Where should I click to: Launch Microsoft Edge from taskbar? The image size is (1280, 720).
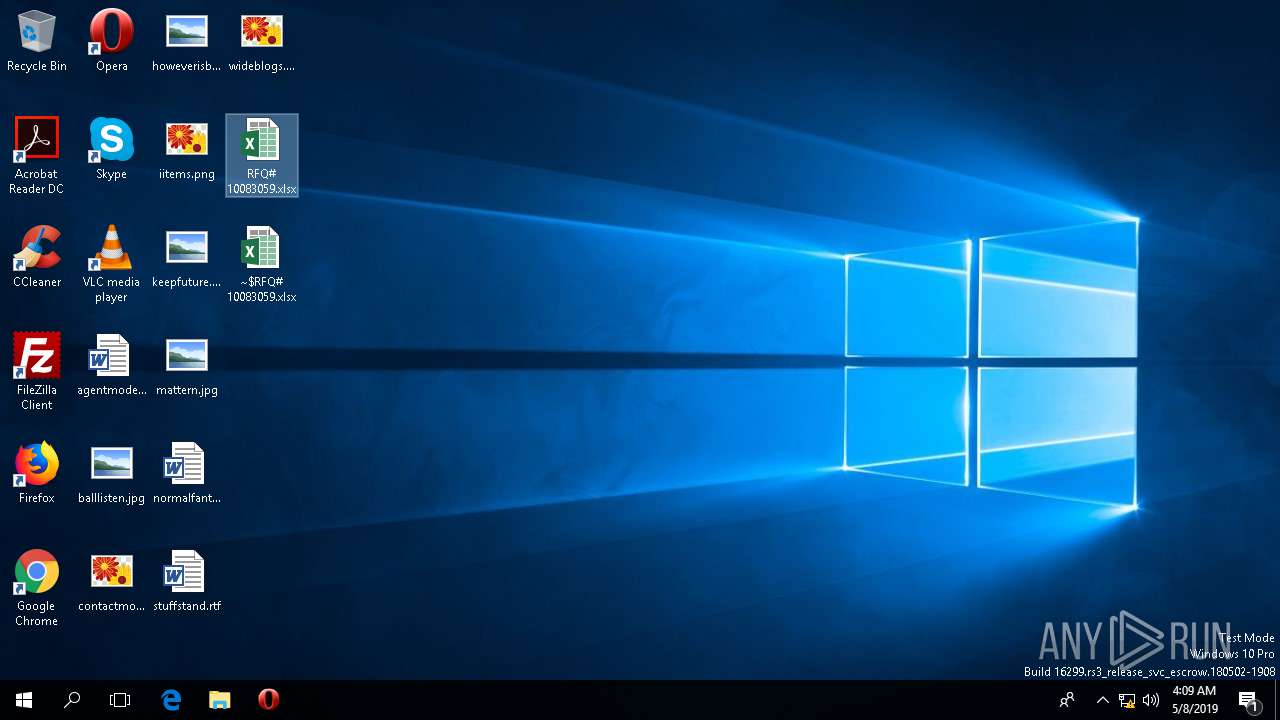point(171,700)
